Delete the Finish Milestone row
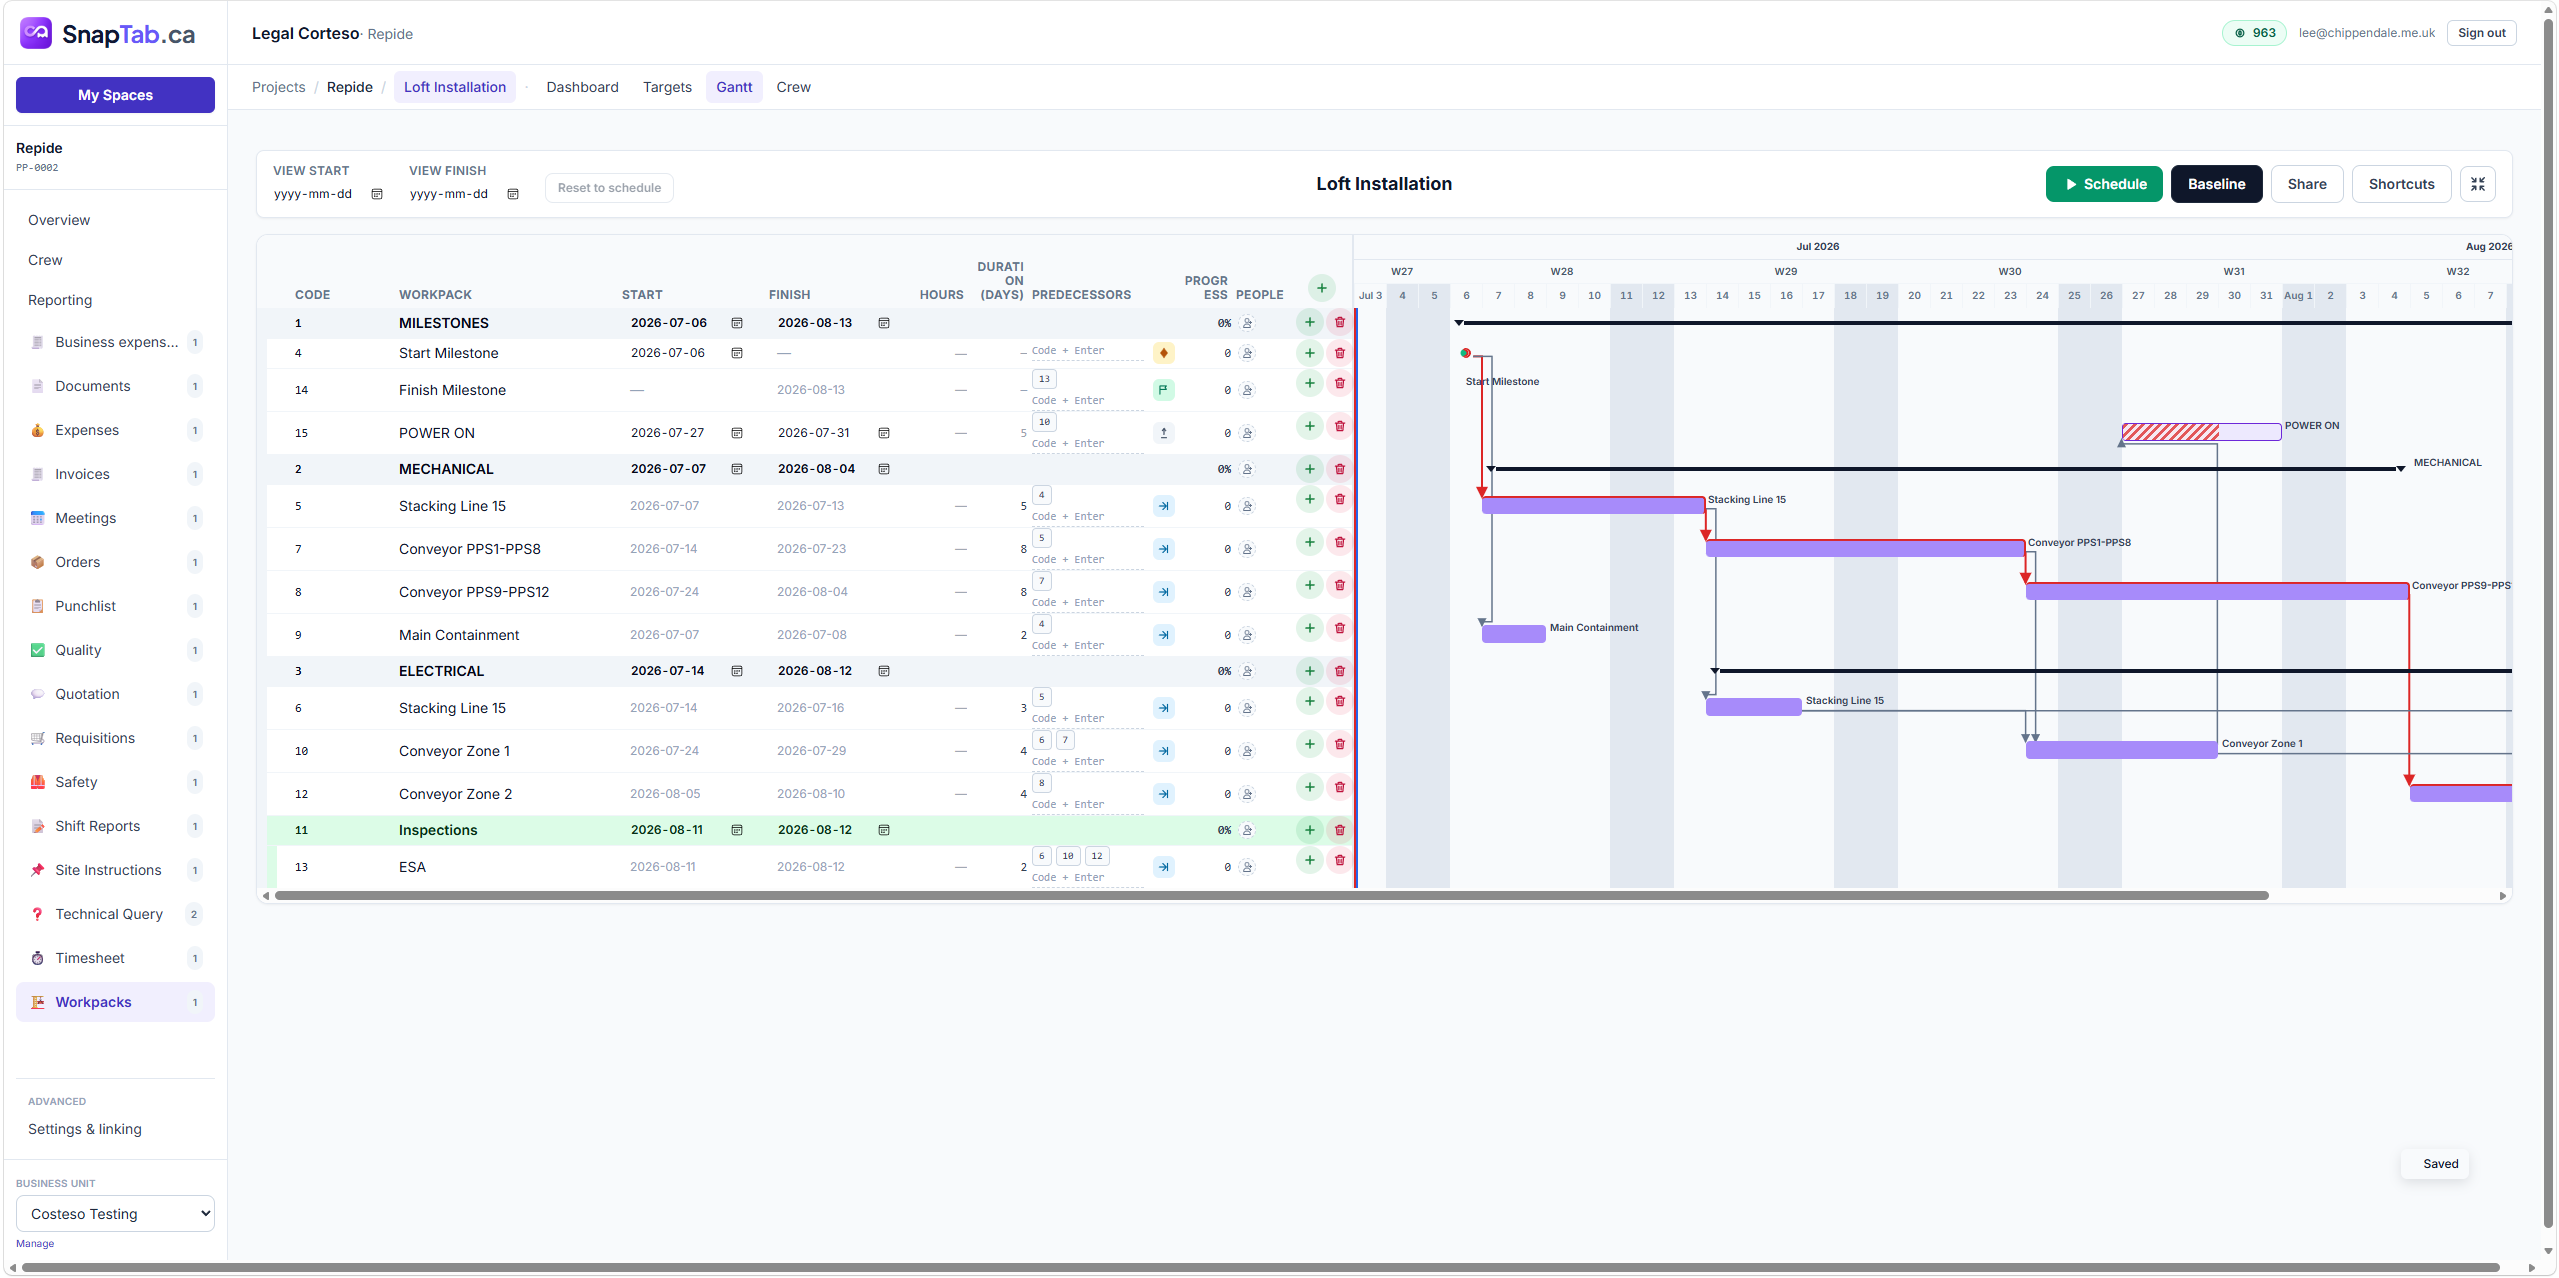 click(1339, 383)
